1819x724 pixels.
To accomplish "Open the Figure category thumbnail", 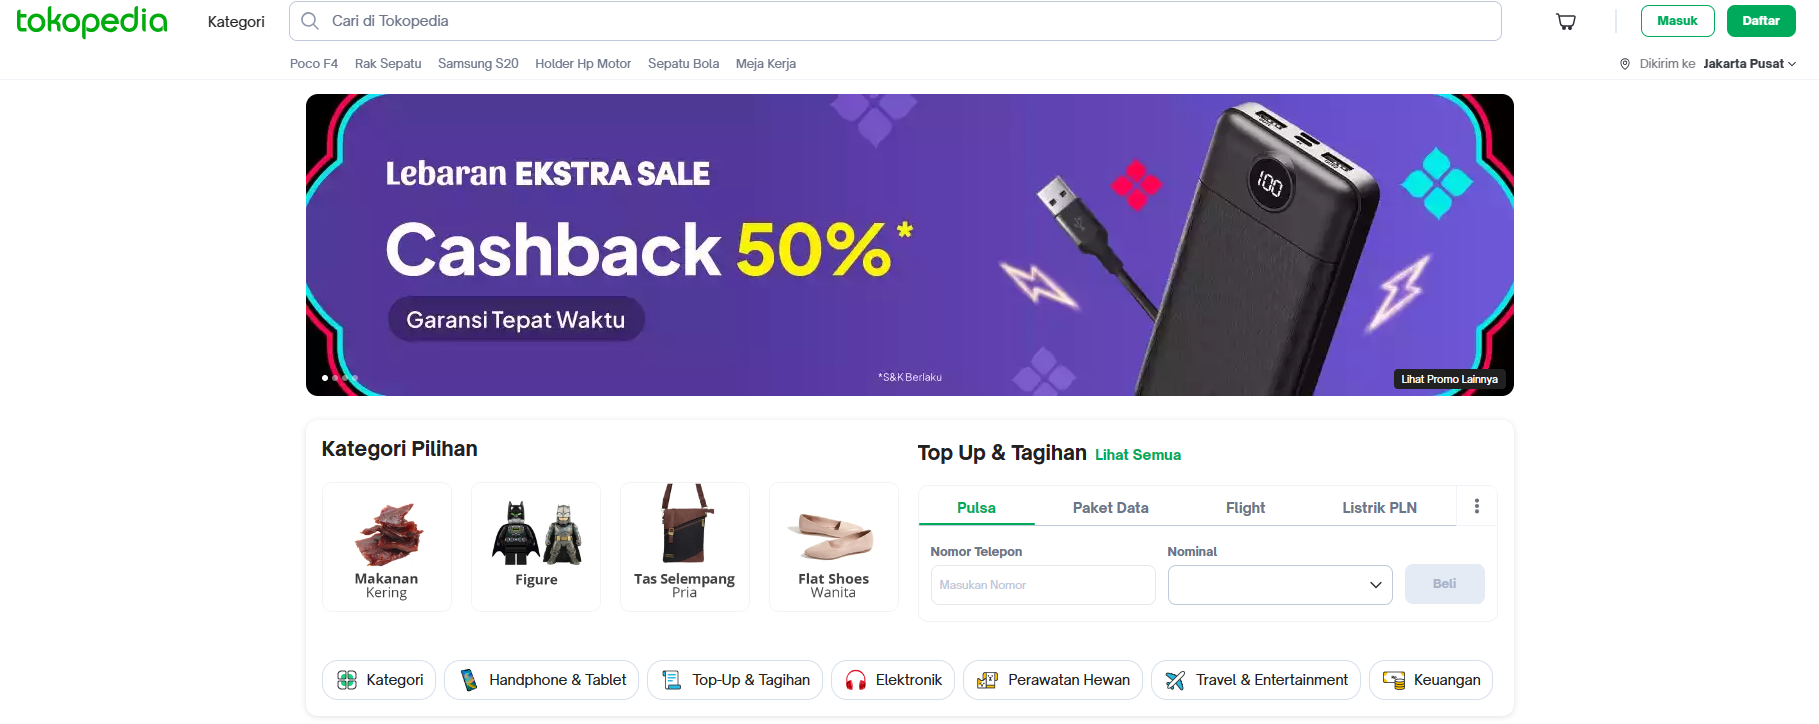I will pos(536,547).
